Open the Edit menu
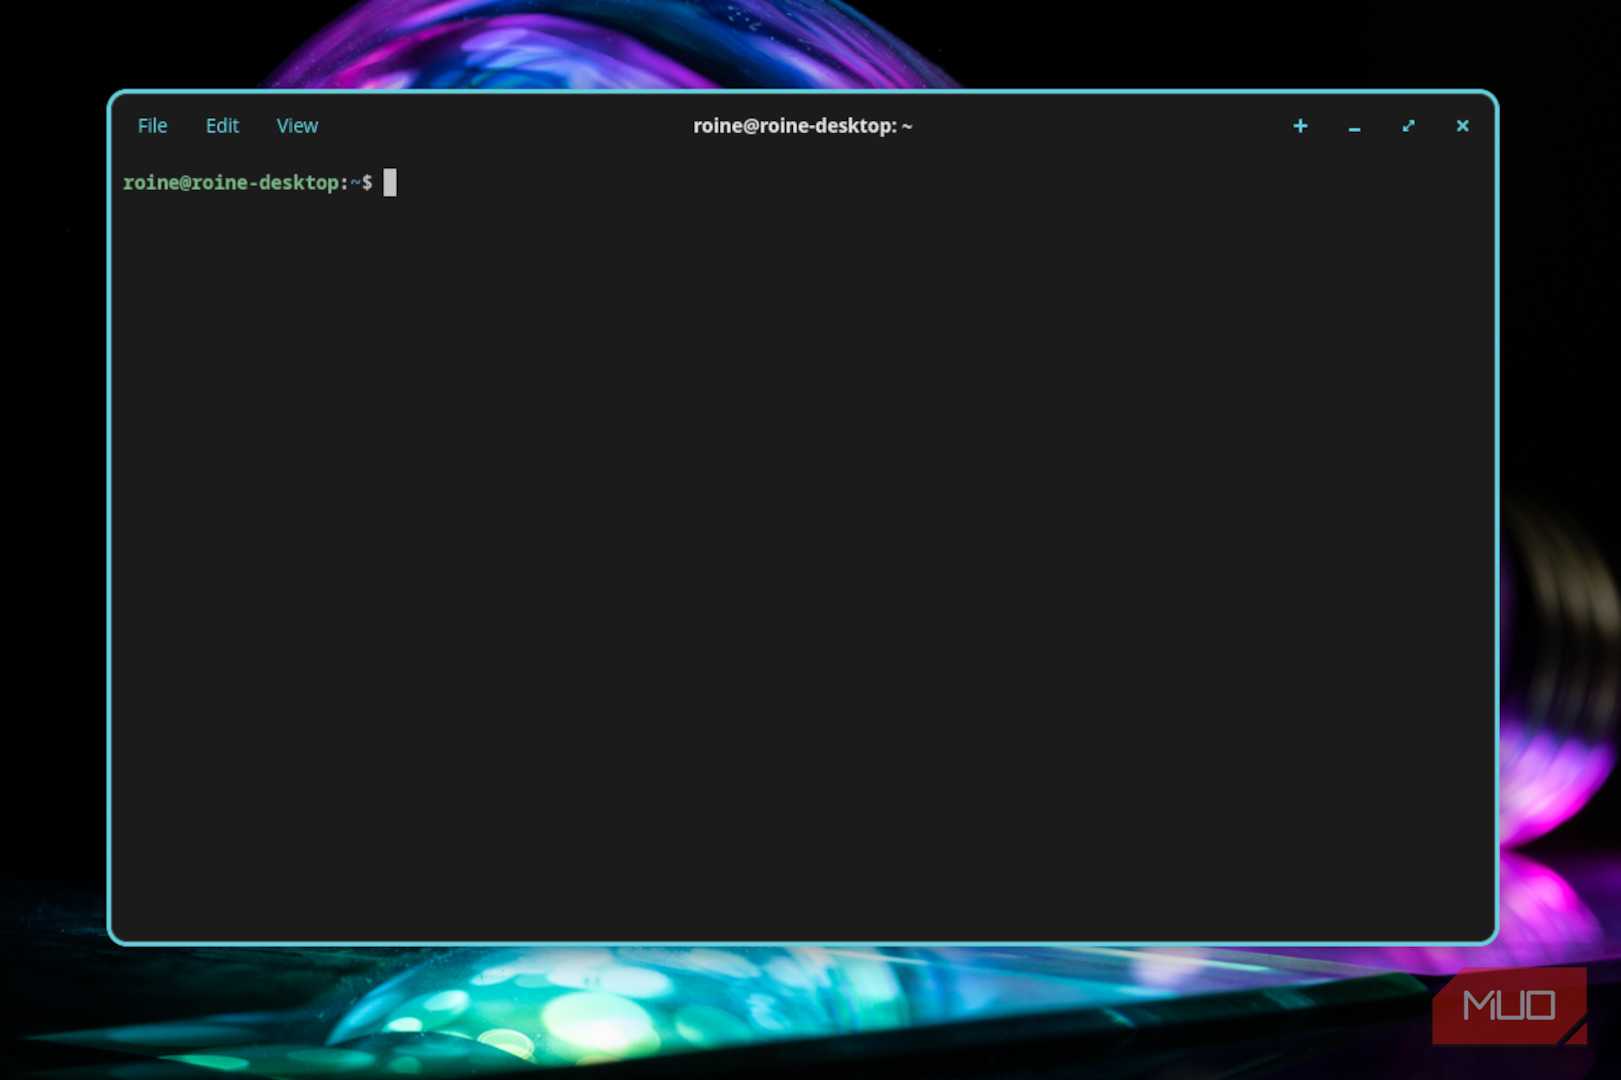Image resolution: width=1621 pixels, height=1080 pixels. (222, 126)
